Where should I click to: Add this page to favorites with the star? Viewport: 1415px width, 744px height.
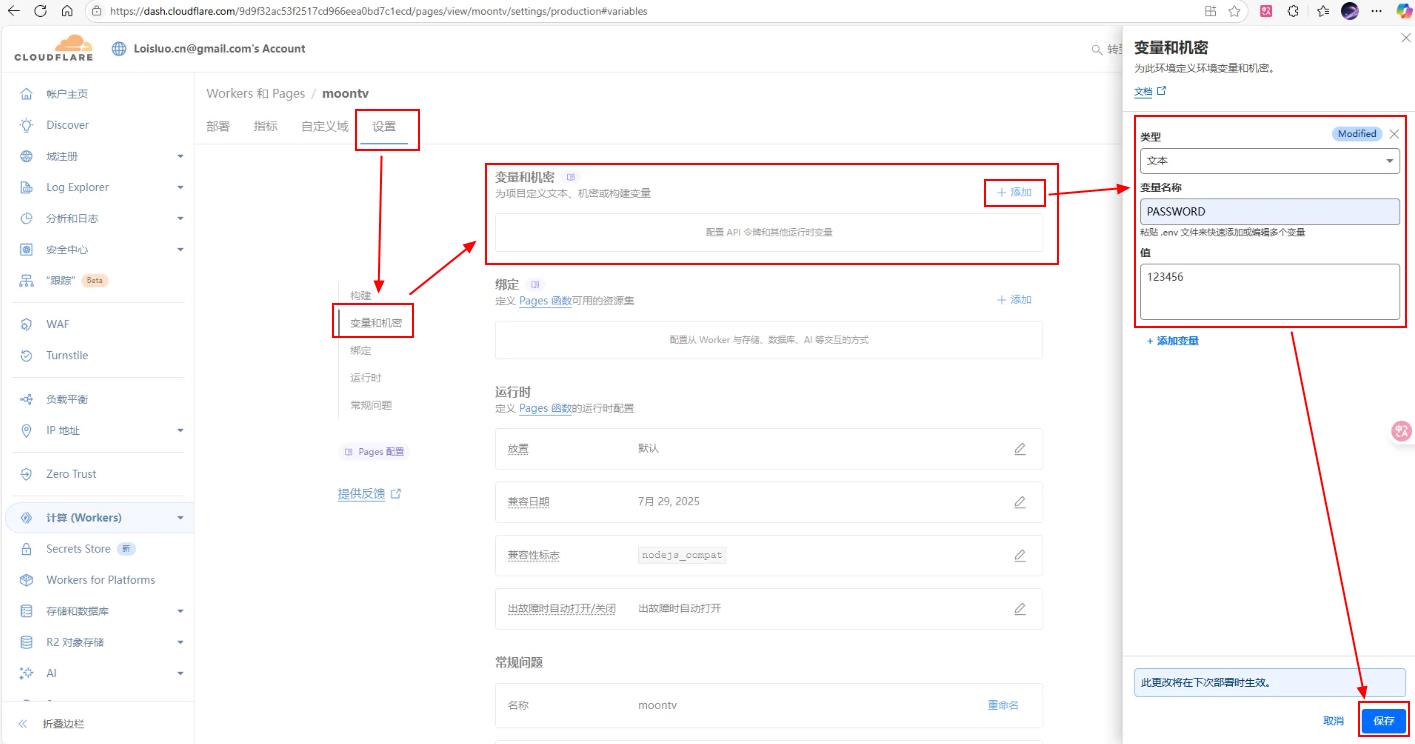(1235, 11)
